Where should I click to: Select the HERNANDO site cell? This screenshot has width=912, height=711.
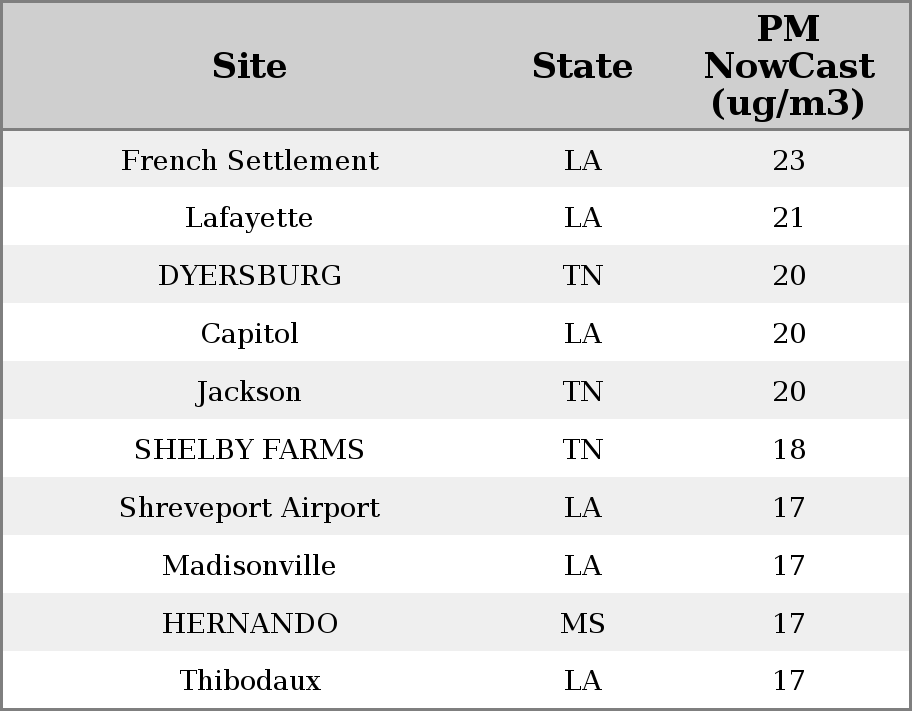[250, 624]
